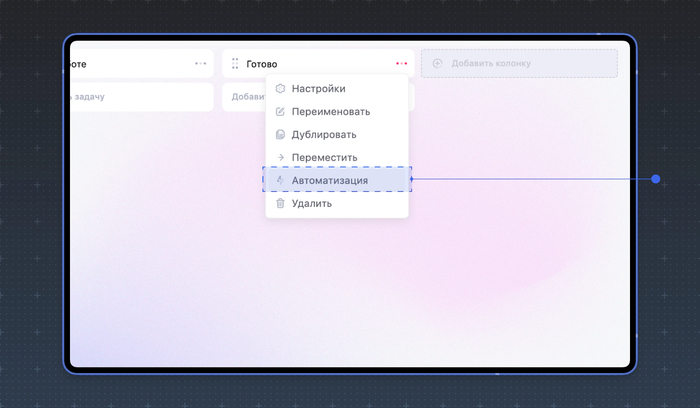This screenshot has width=700, height=408.
Task: Select Настройки from the context menu
Action: click(318, 88)
